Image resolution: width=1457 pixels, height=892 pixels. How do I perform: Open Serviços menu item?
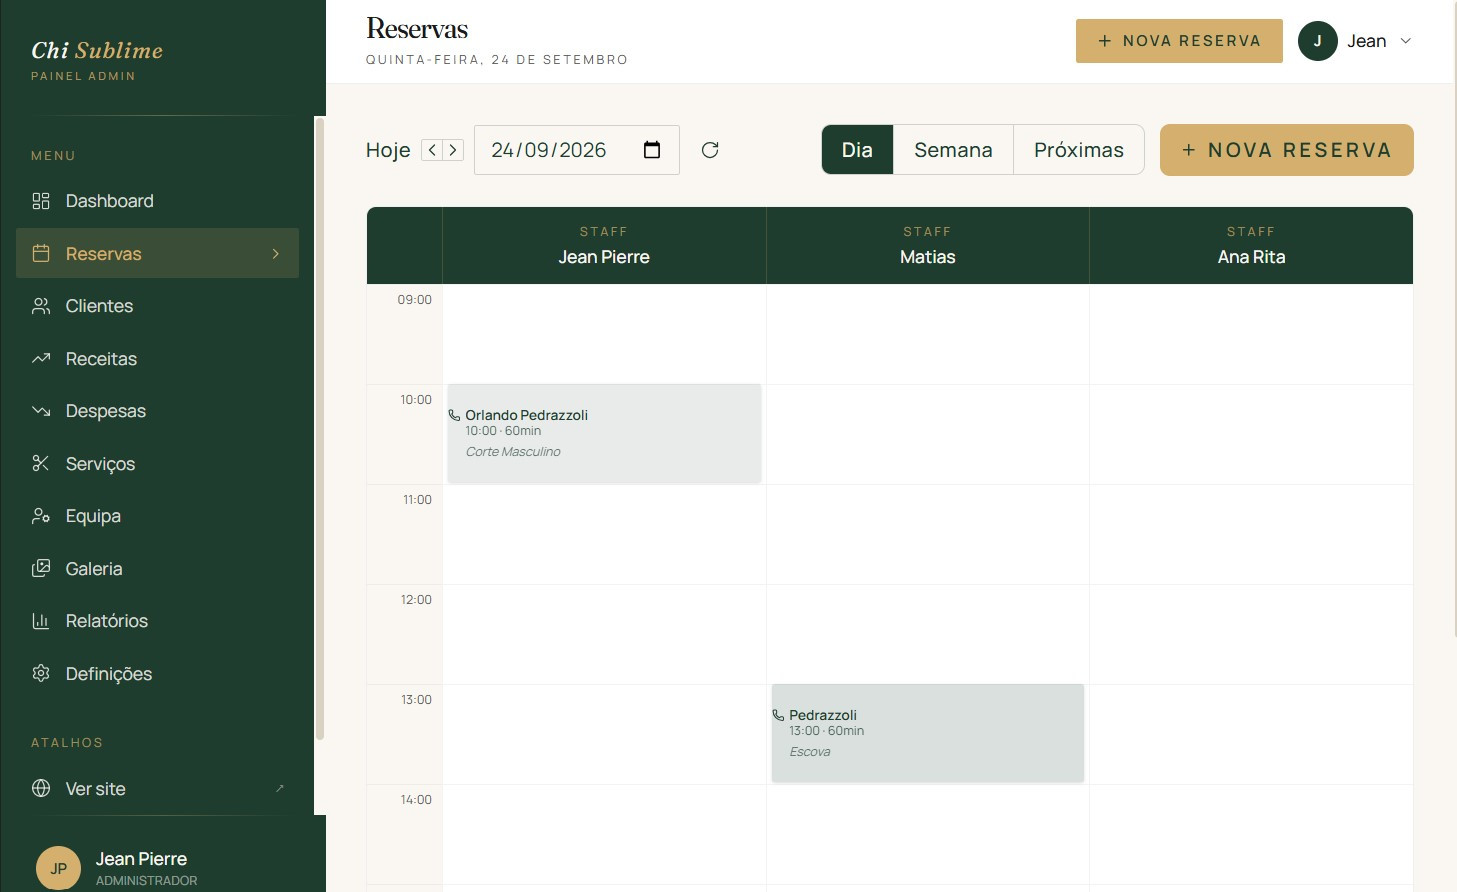(157, 464)
